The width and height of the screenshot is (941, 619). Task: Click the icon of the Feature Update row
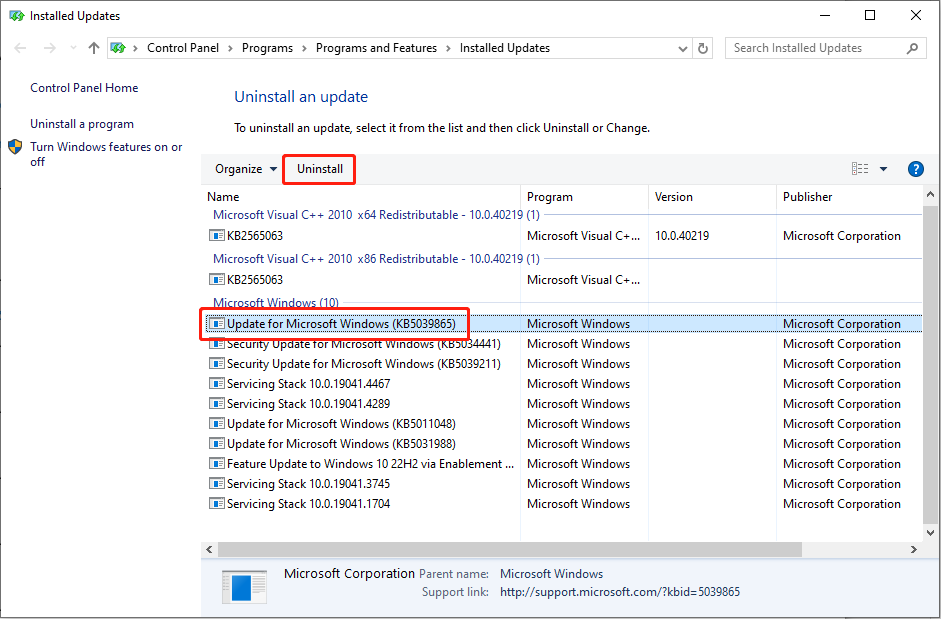point(217,464)
